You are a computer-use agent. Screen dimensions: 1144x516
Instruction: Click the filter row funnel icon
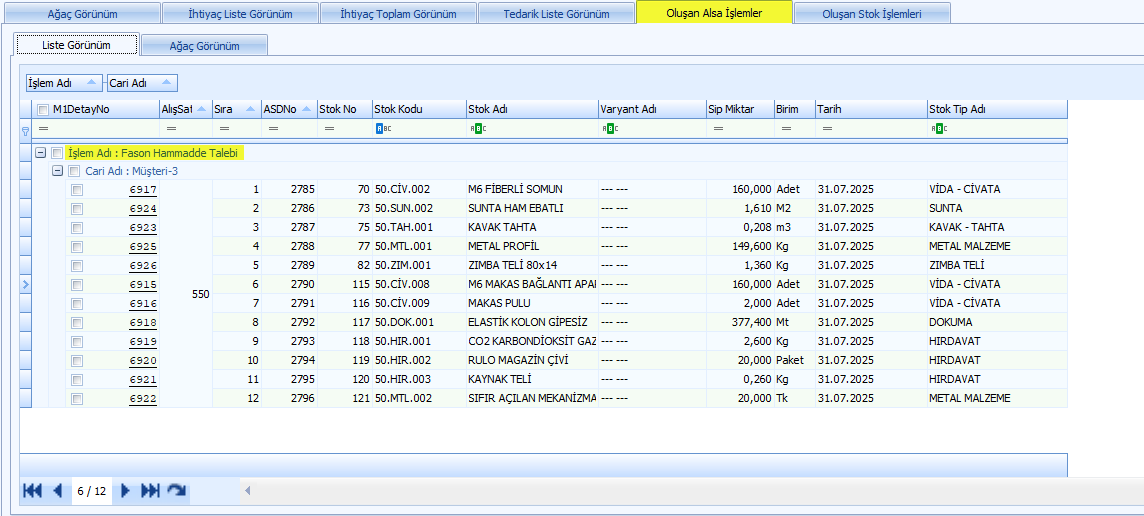[x=25, y=130]
